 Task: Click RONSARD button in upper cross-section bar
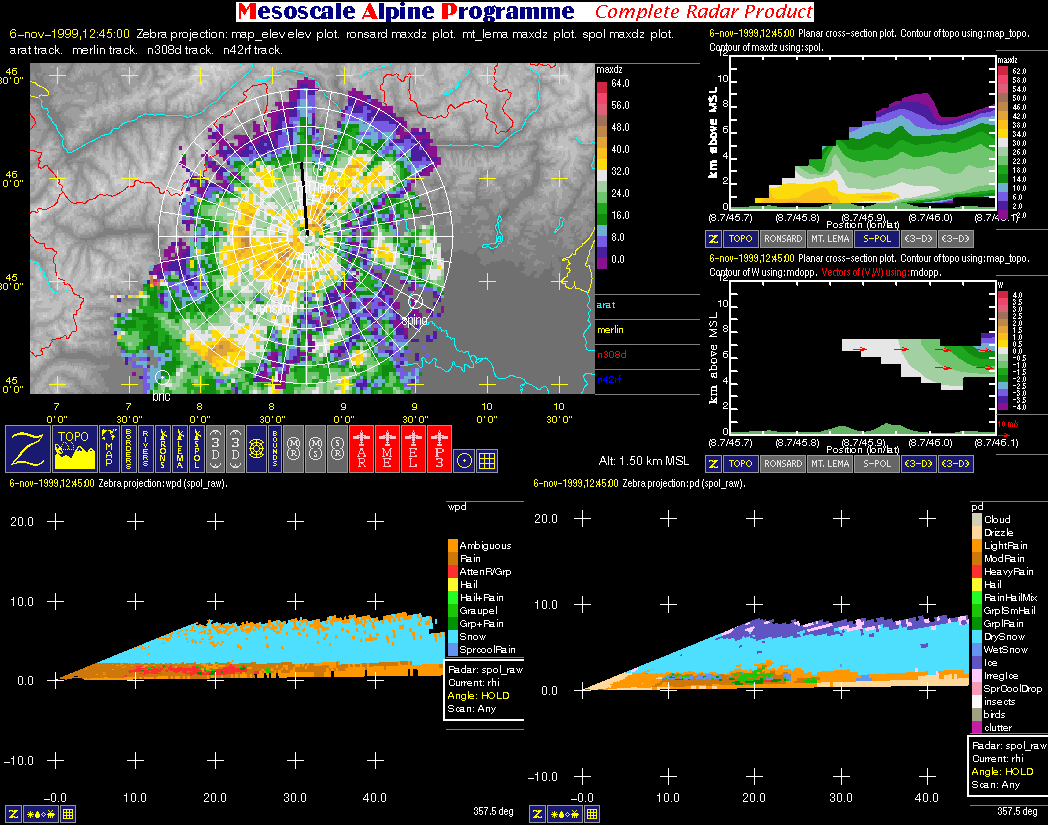point(782,239)
